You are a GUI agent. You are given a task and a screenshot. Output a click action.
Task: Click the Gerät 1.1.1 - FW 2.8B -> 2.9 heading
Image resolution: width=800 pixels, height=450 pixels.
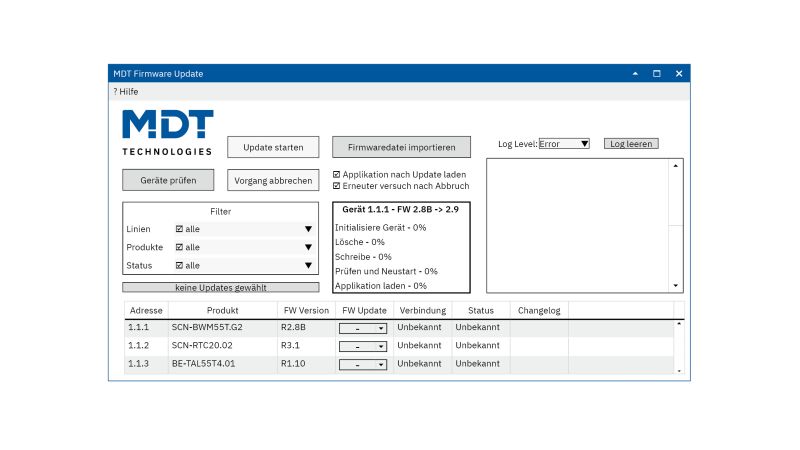(x=401, y=209)
